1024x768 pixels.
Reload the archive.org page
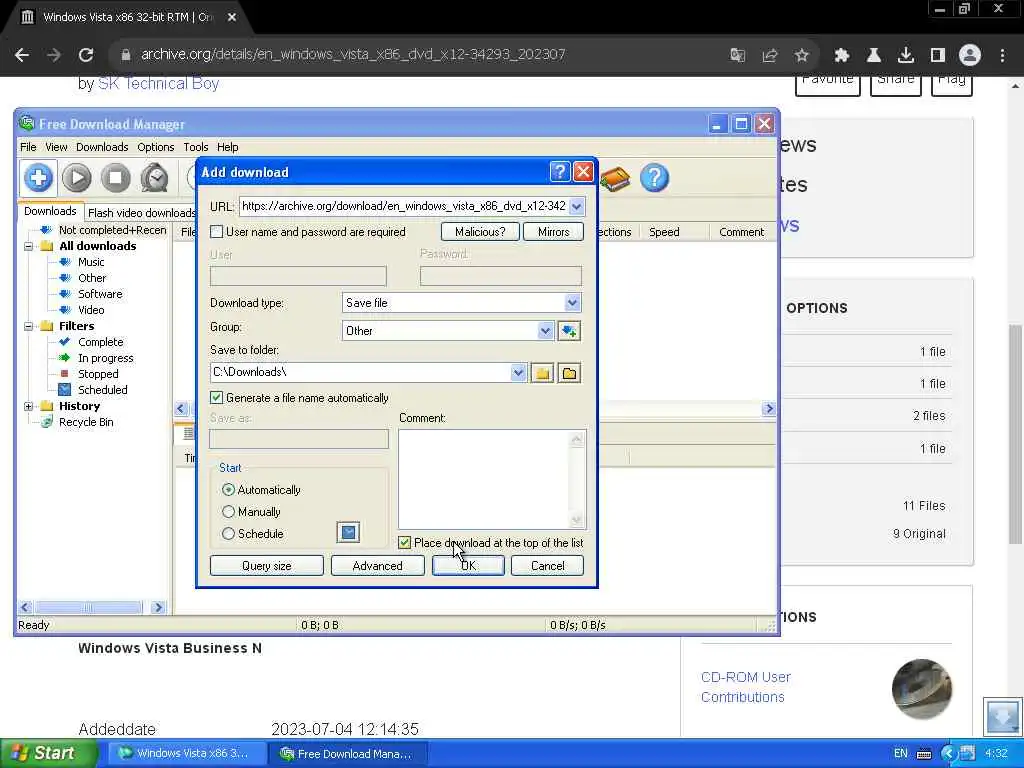86,55
